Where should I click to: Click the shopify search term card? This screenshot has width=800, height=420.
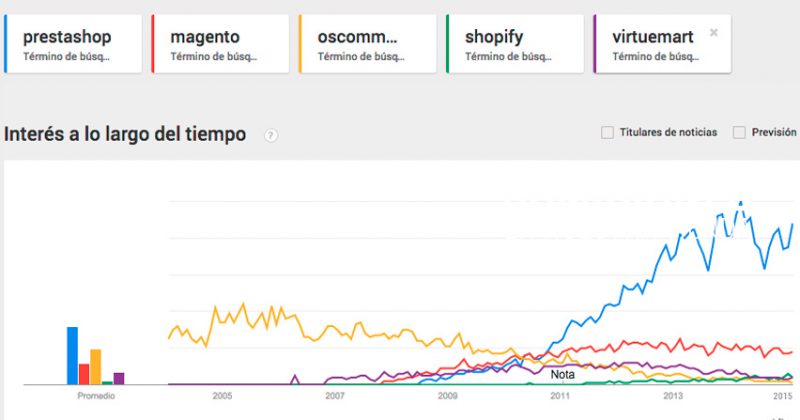tap(513, 45)
